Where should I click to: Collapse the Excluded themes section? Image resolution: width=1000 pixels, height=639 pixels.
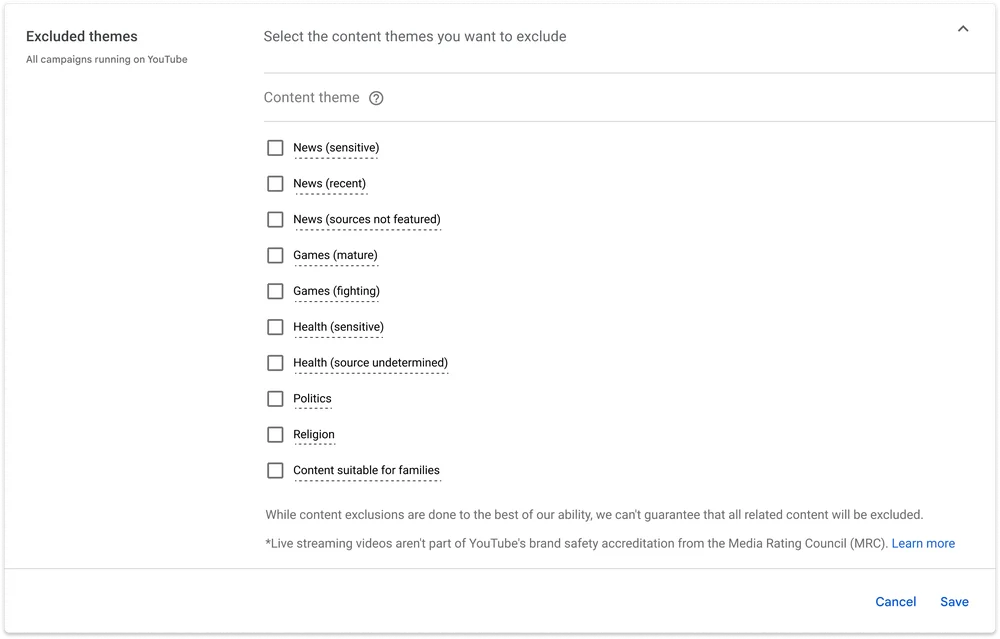tap(963, 29)
